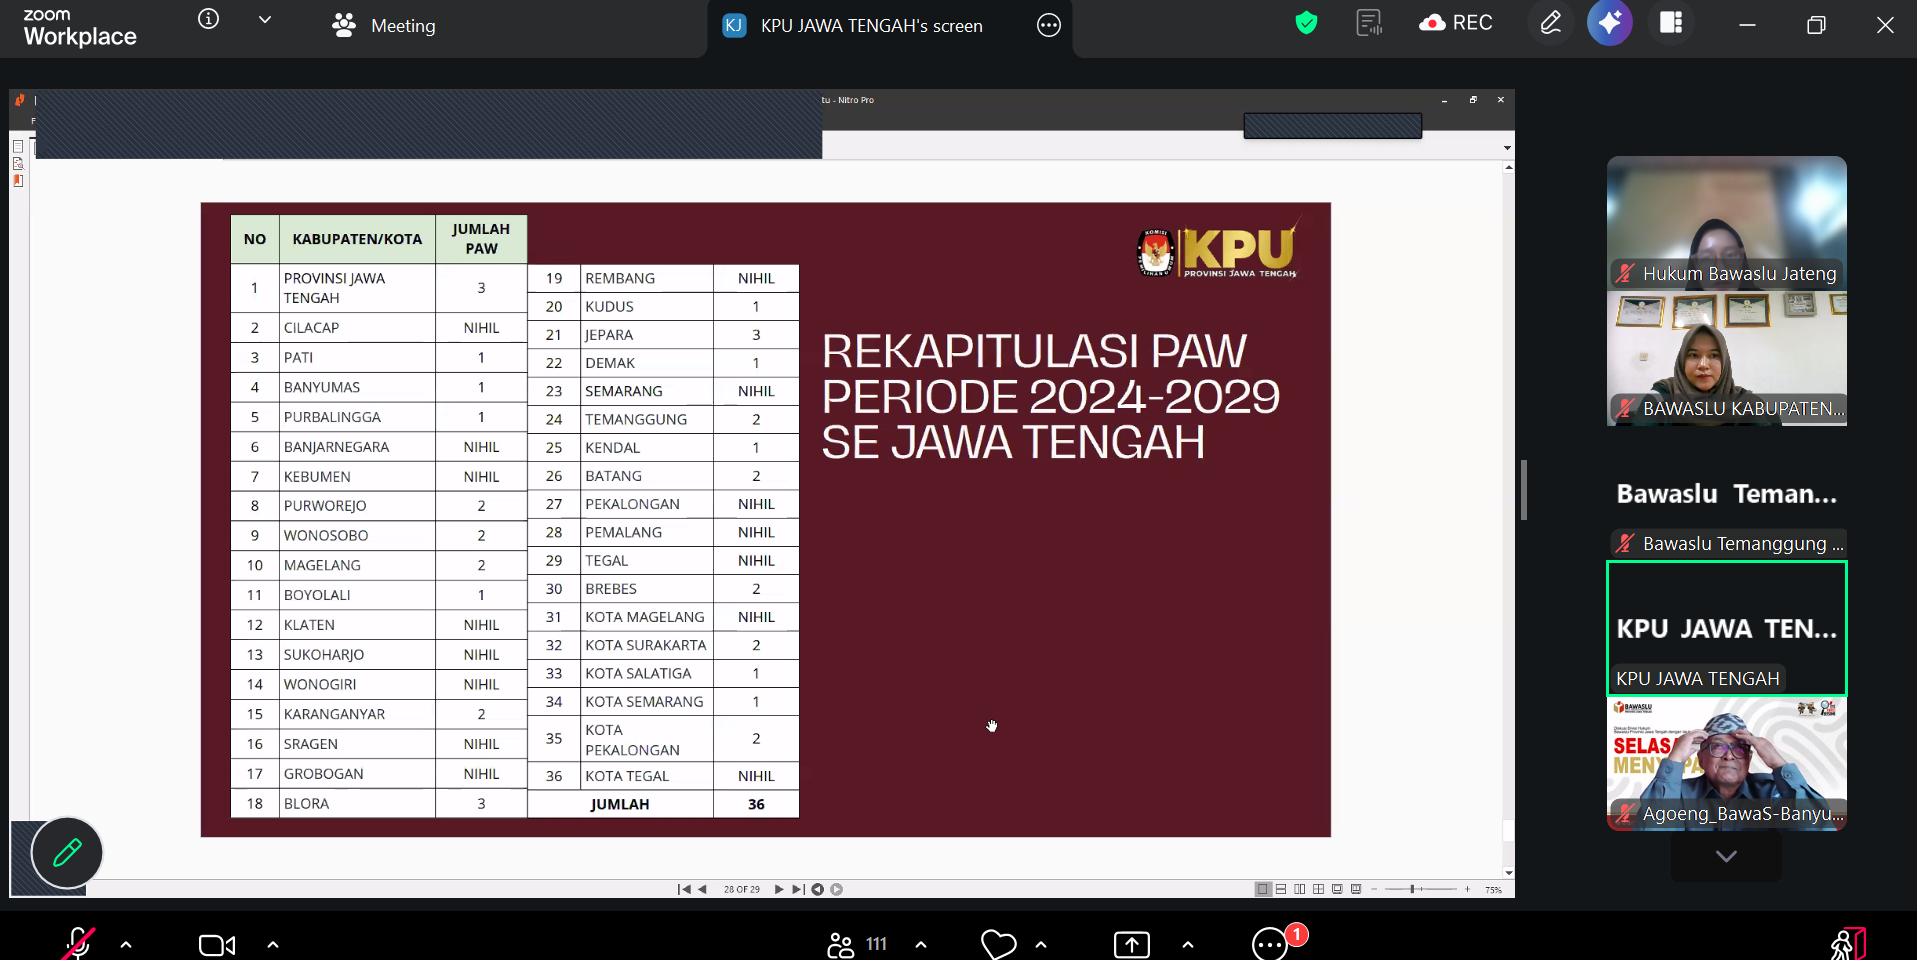Select Agoeng_BawaS-Banyu video tile
The image size is (1917, 960).
[x=1727, y=764]
